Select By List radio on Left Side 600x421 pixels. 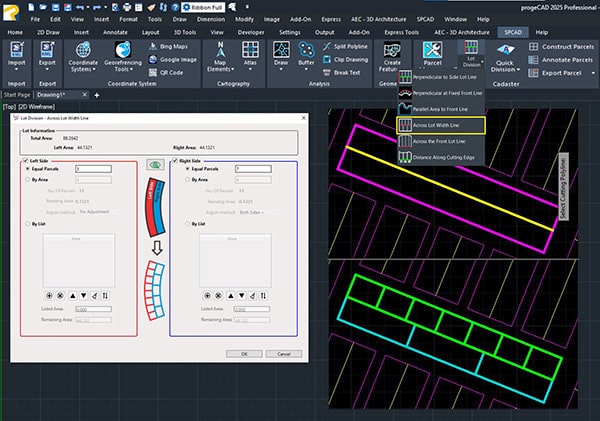tap(28, 224)
